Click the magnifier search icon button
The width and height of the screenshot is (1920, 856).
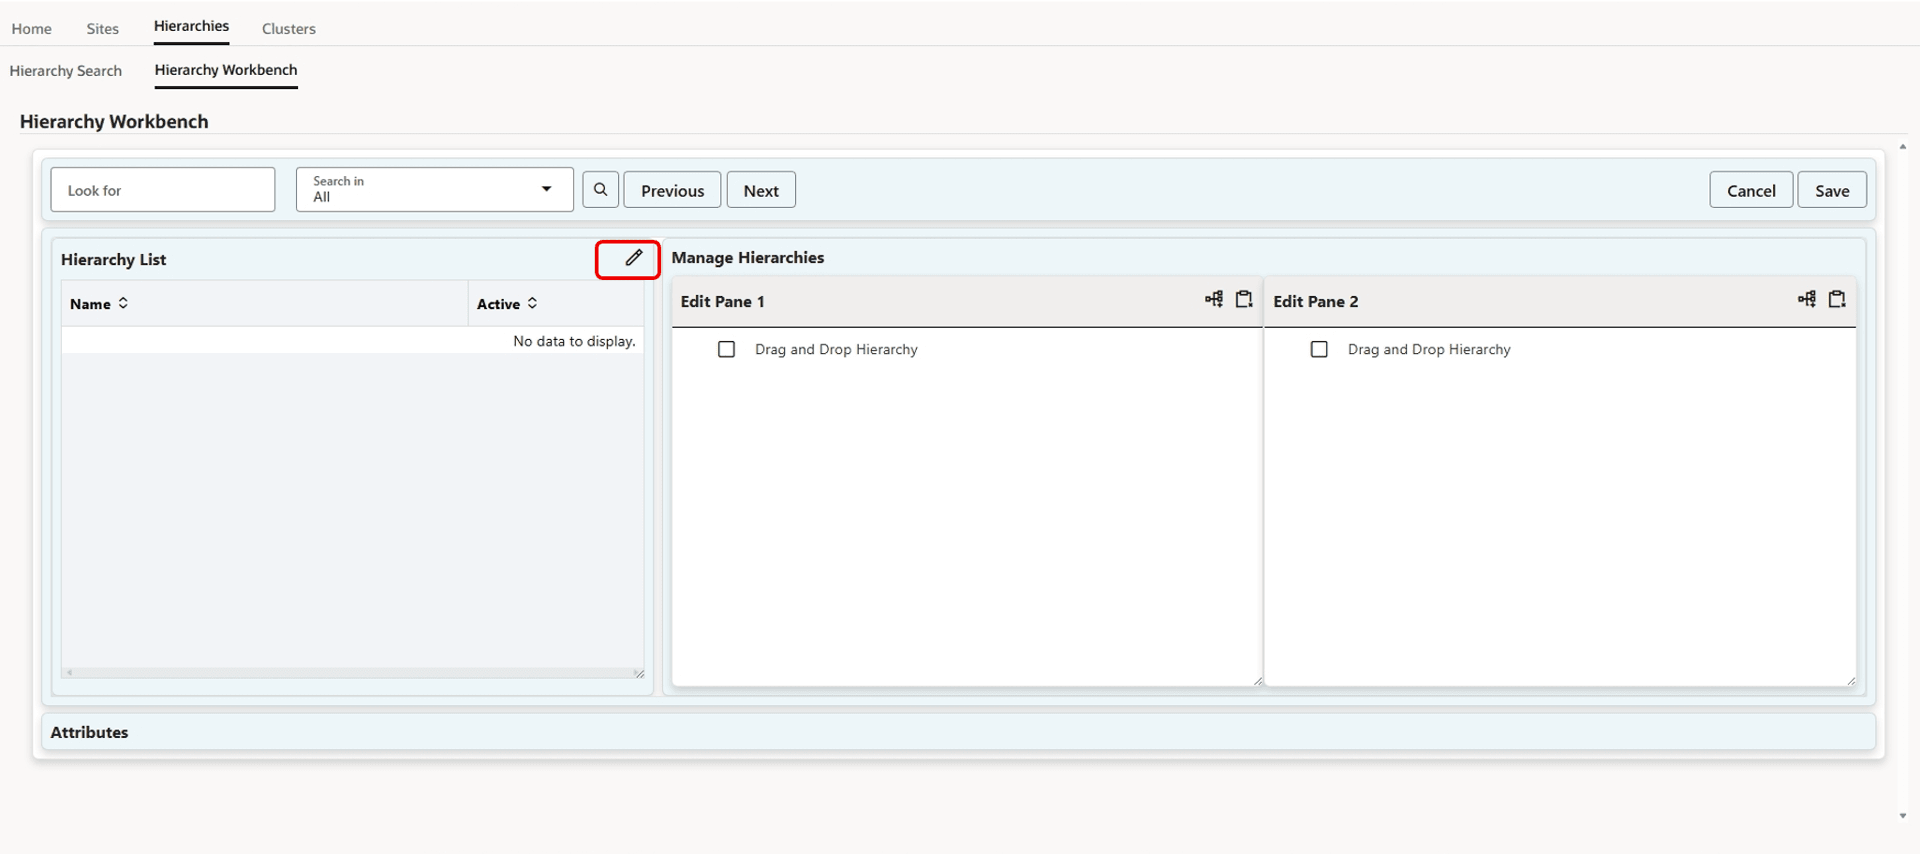tap(600, 189)
